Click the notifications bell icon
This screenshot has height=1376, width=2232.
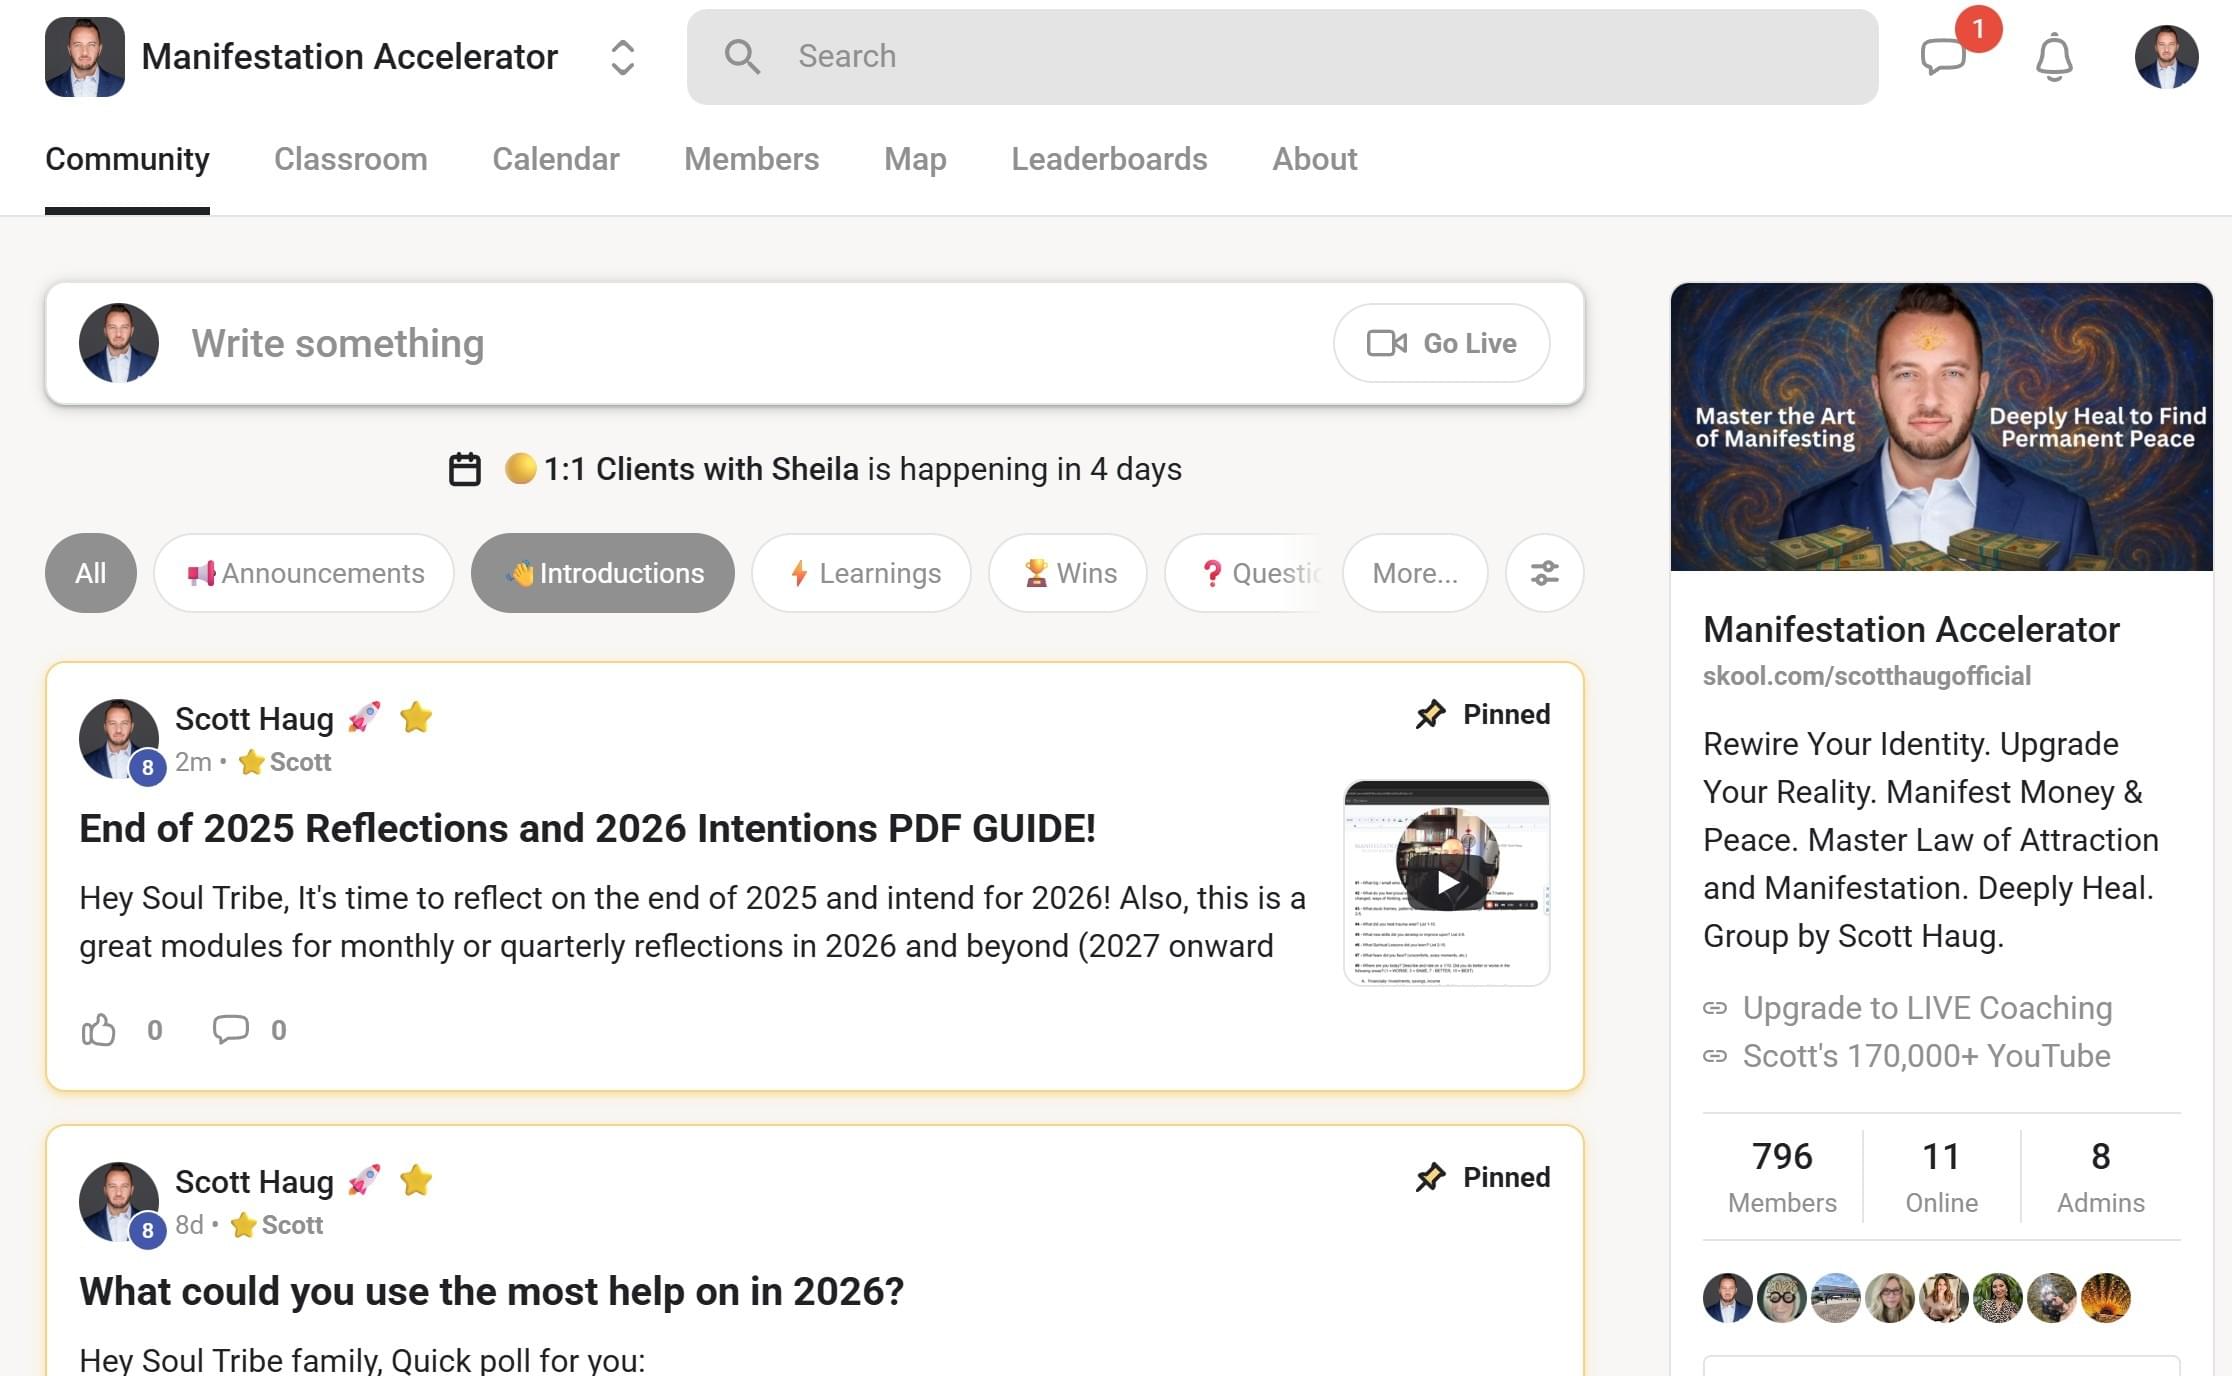[2054, 57]
